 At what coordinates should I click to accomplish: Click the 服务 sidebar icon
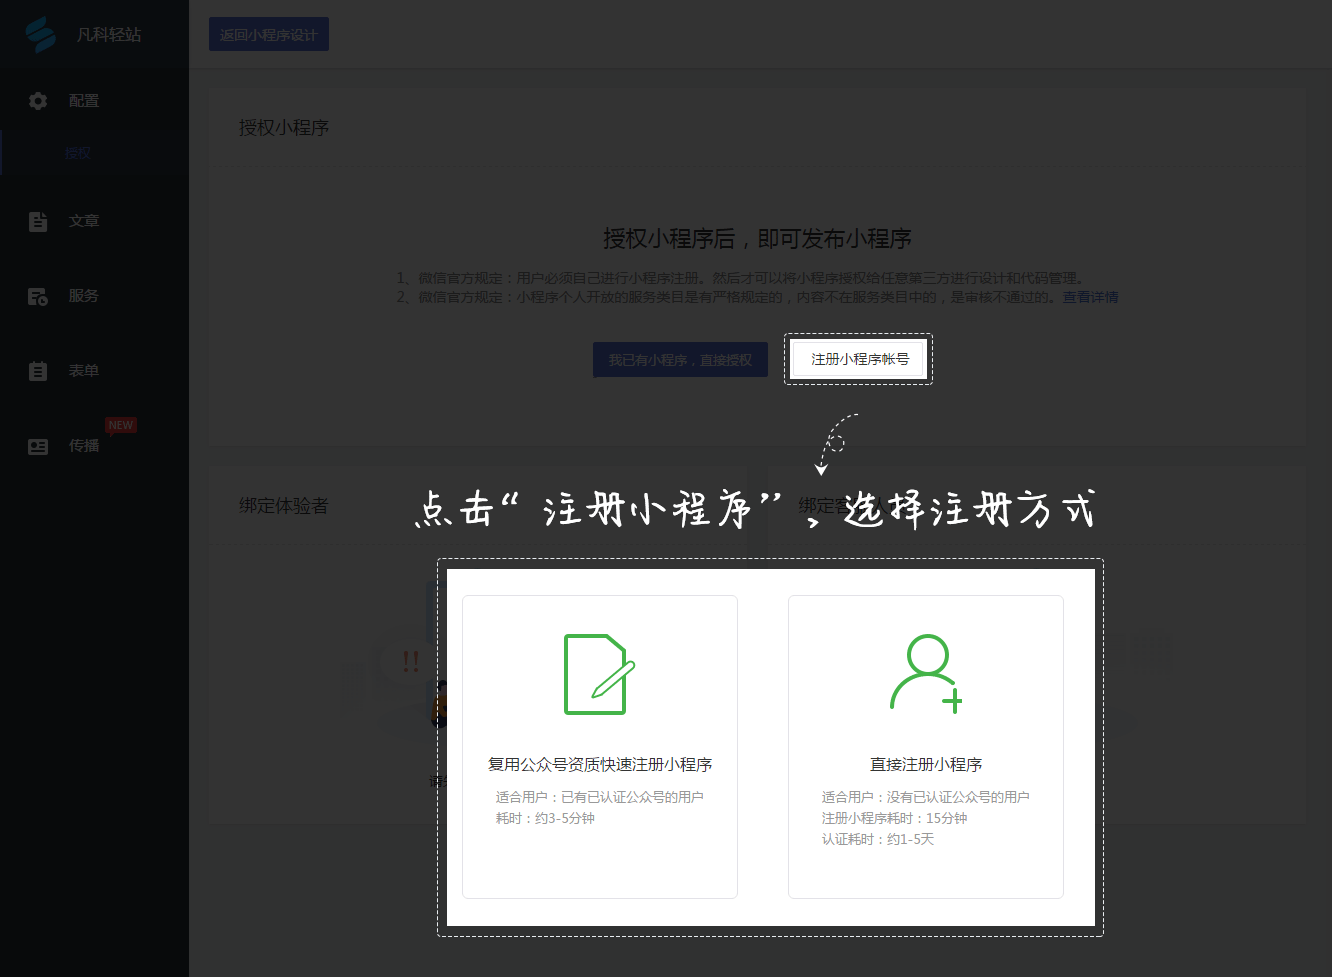coord(38,296)
